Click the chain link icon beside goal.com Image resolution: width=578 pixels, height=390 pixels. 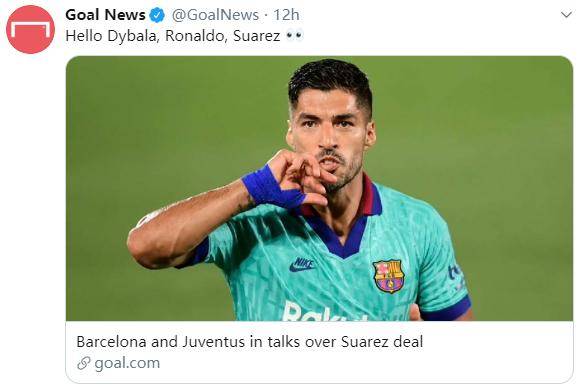(84, 363)
